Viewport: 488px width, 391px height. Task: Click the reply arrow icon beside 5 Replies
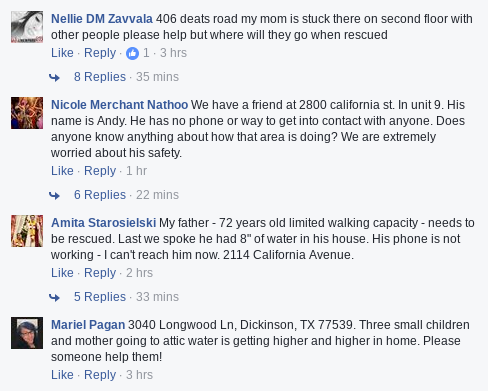tap(54, 297)
